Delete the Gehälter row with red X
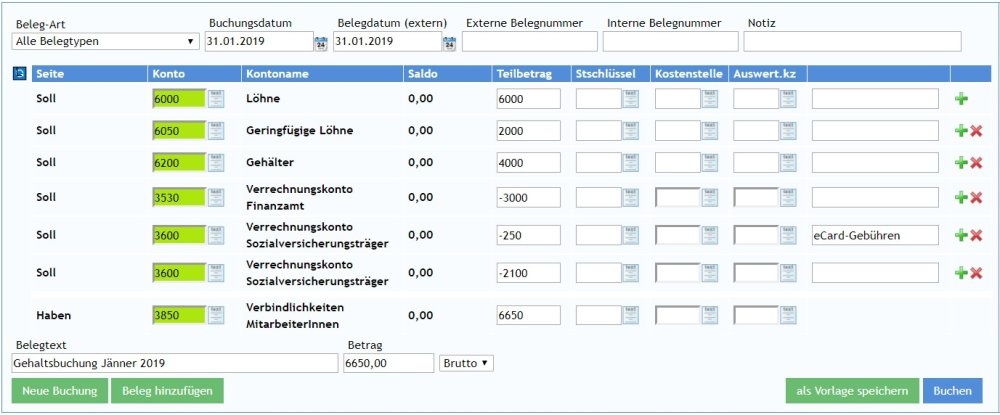Image resolution: width=1000 pixels, height=415 pixels. pos(976,163)
